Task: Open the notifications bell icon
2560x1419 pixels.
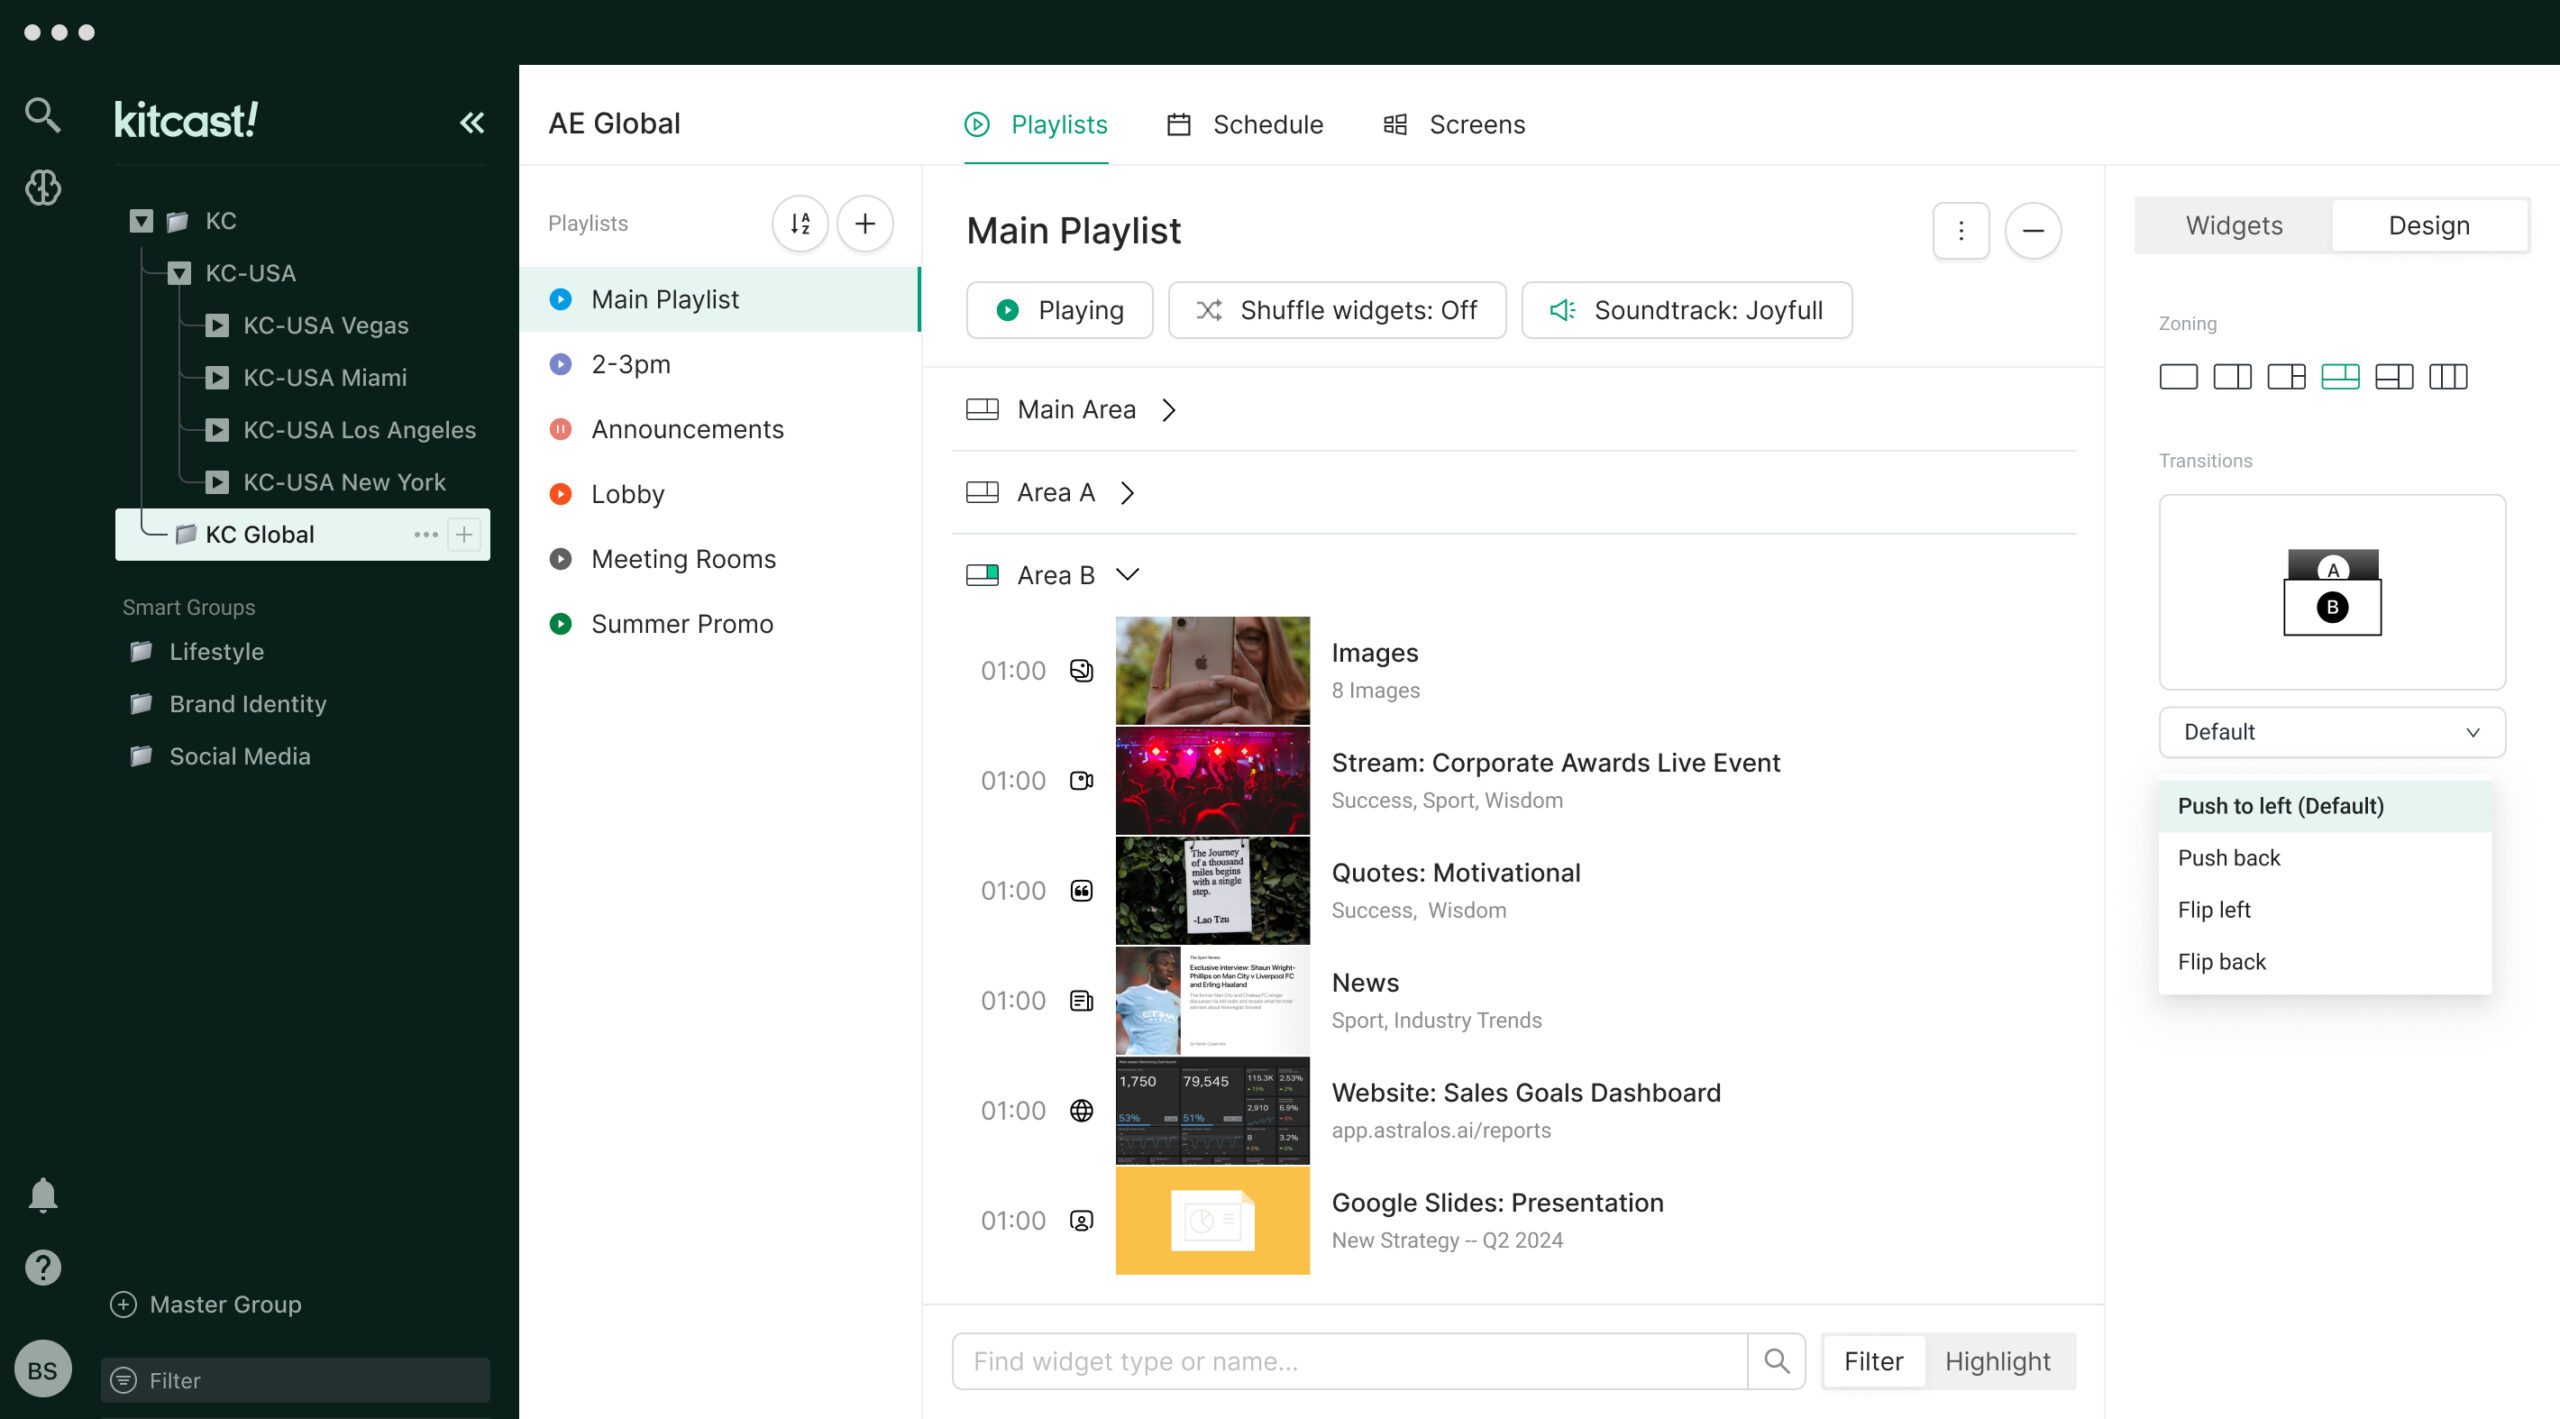Action: tap(42, 1194)
